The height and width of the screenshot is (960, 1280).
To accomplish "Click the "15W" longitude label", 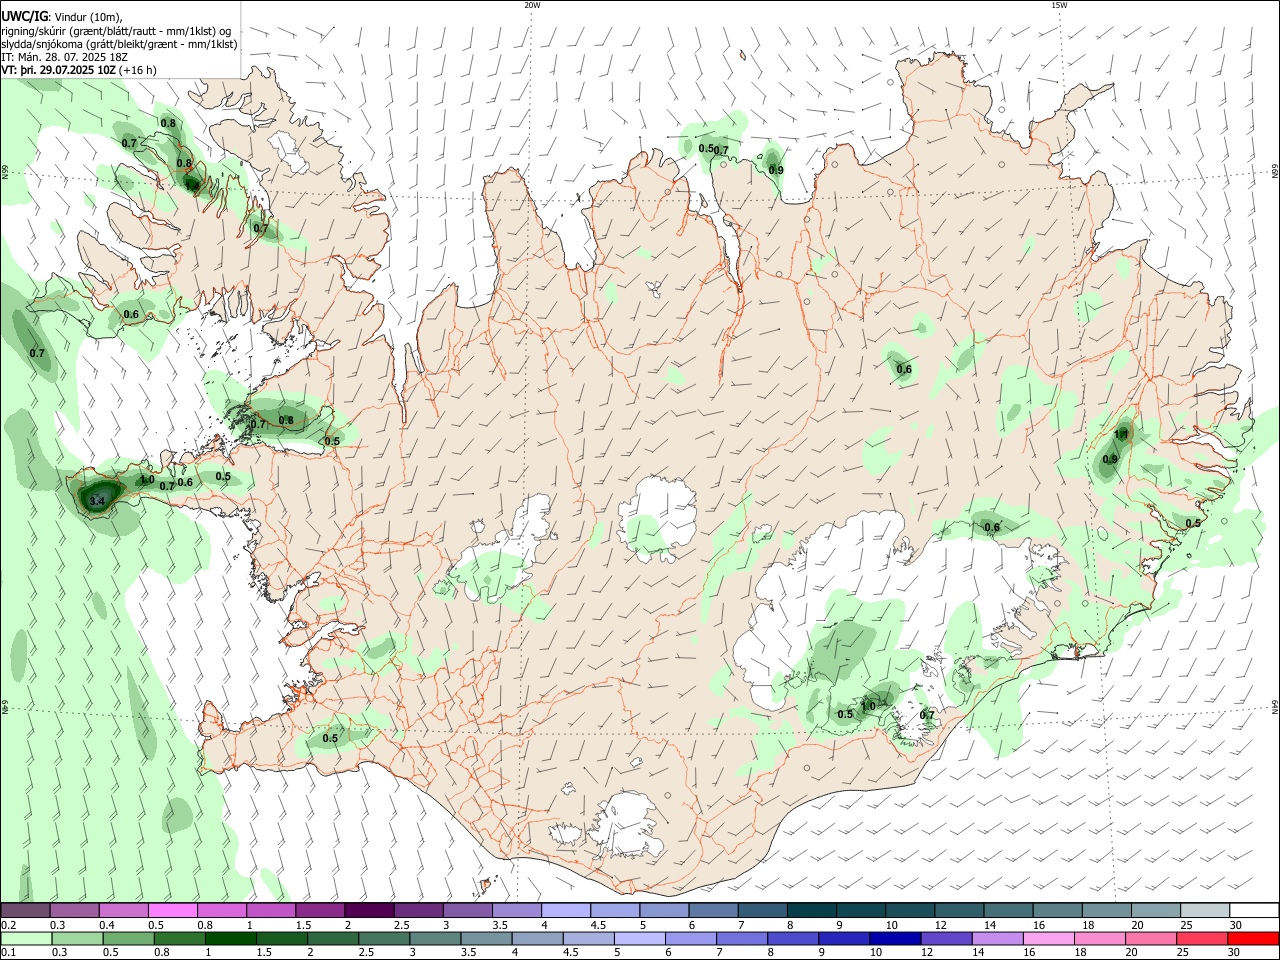I will tap(1059, 5).
